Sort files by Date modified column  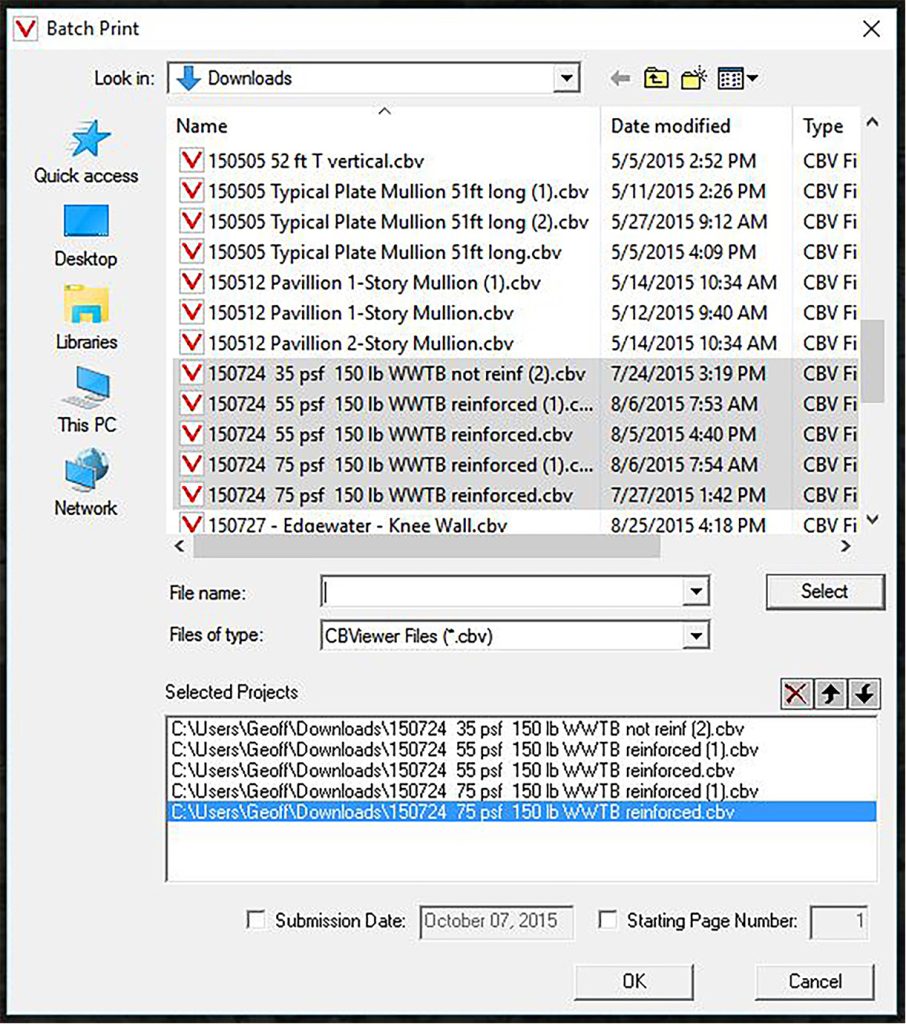click(670, 126)
